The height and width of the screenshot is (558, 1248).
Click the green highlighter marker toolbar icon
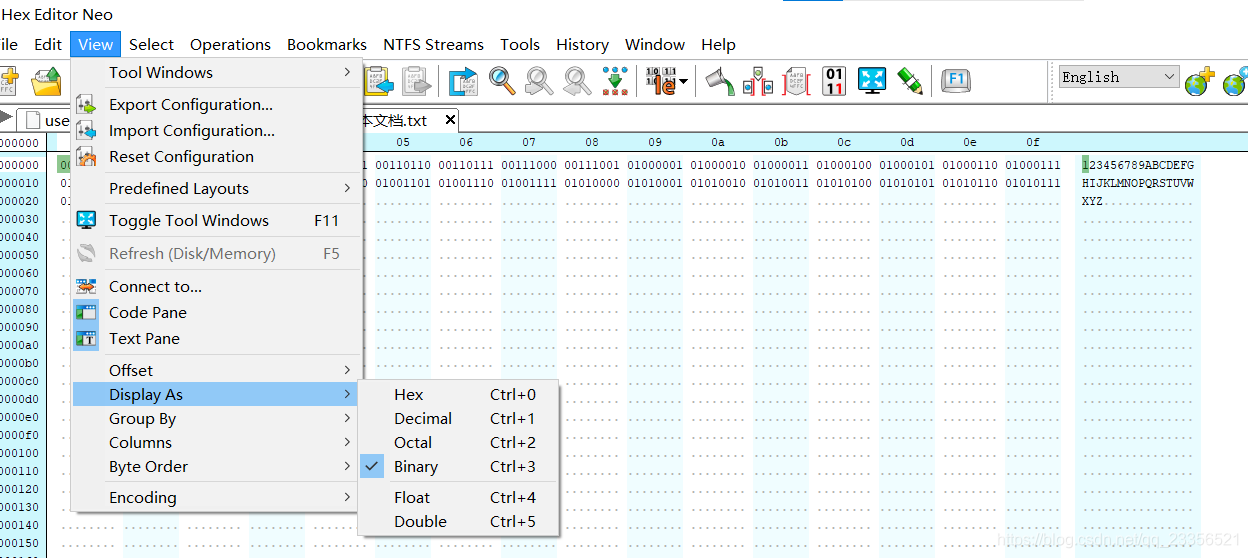point(909,80)
